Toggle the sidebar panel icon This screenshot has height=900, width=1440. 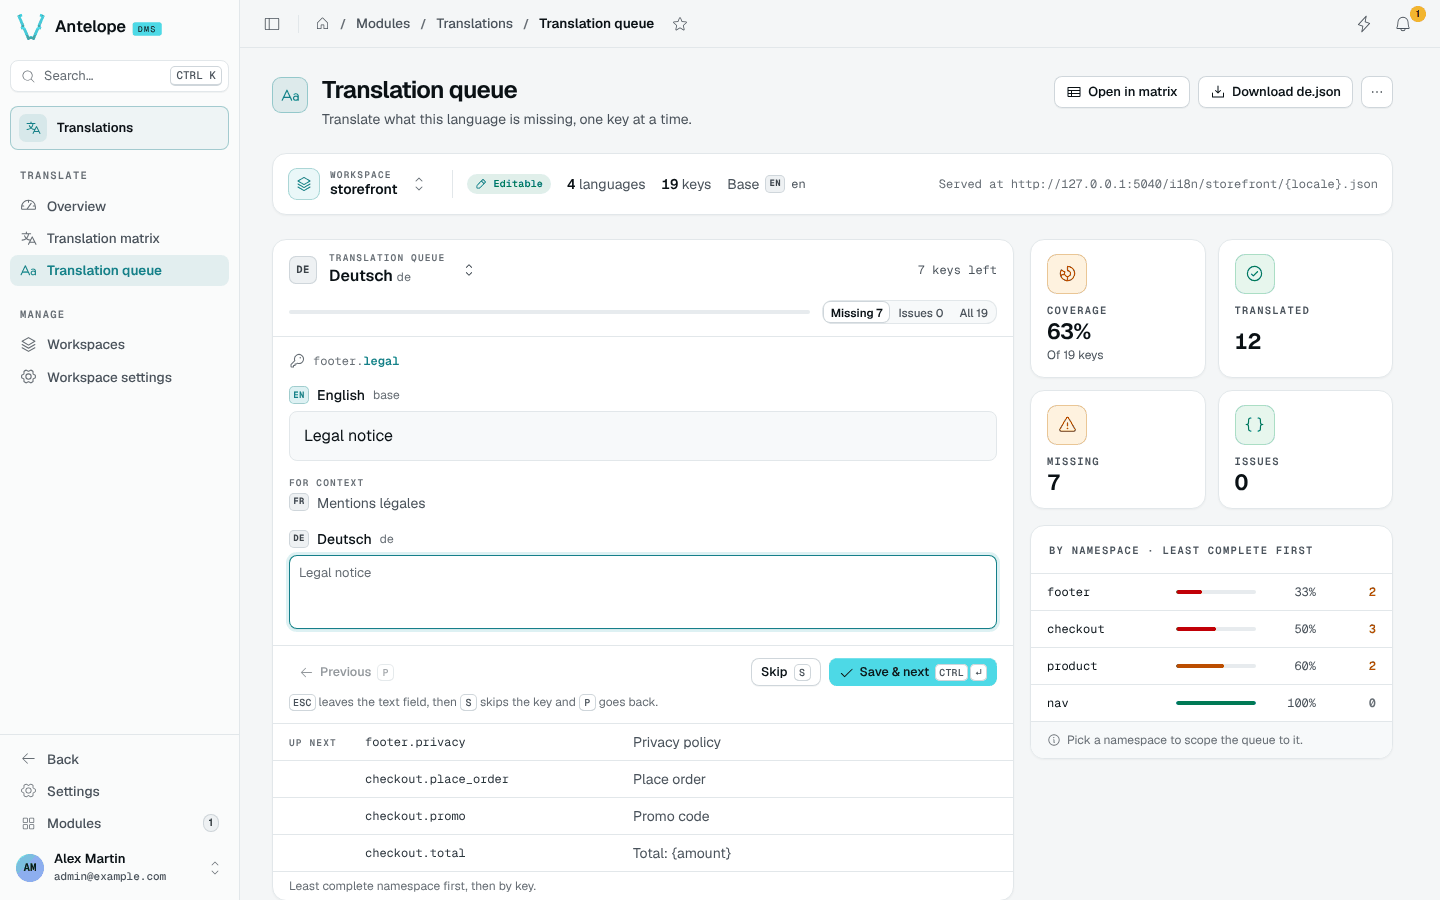click(272, 24)
